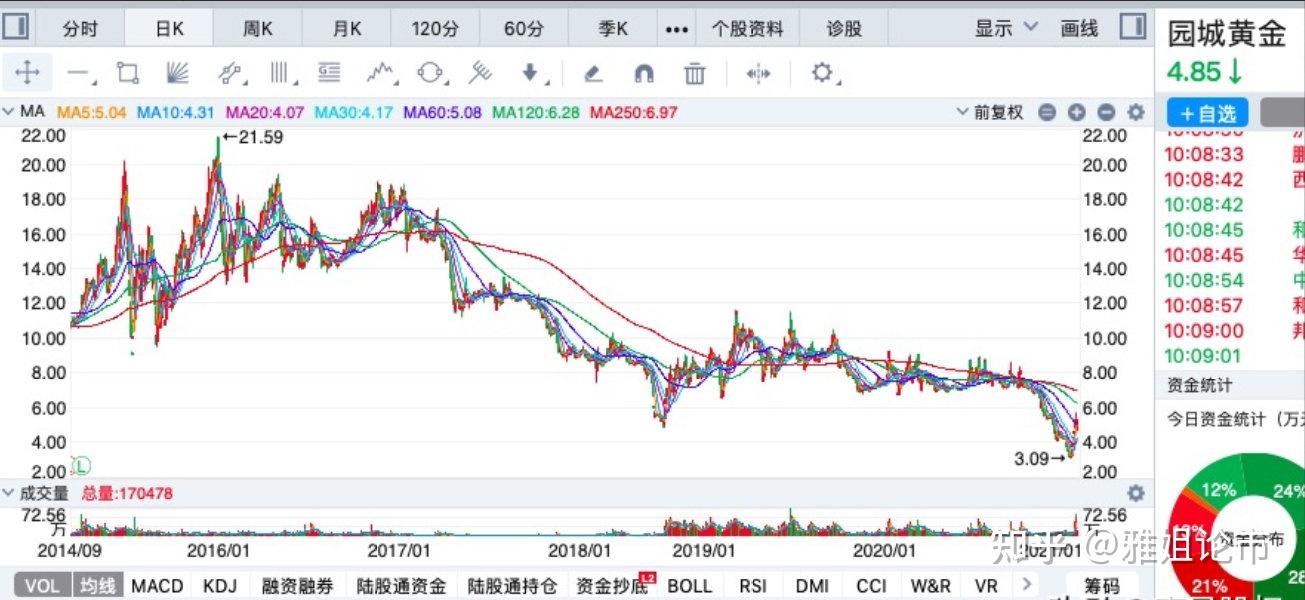Pick the rectangle drawing tool
The width and height of the screenshot is (1305, 600).
[127, 72]
